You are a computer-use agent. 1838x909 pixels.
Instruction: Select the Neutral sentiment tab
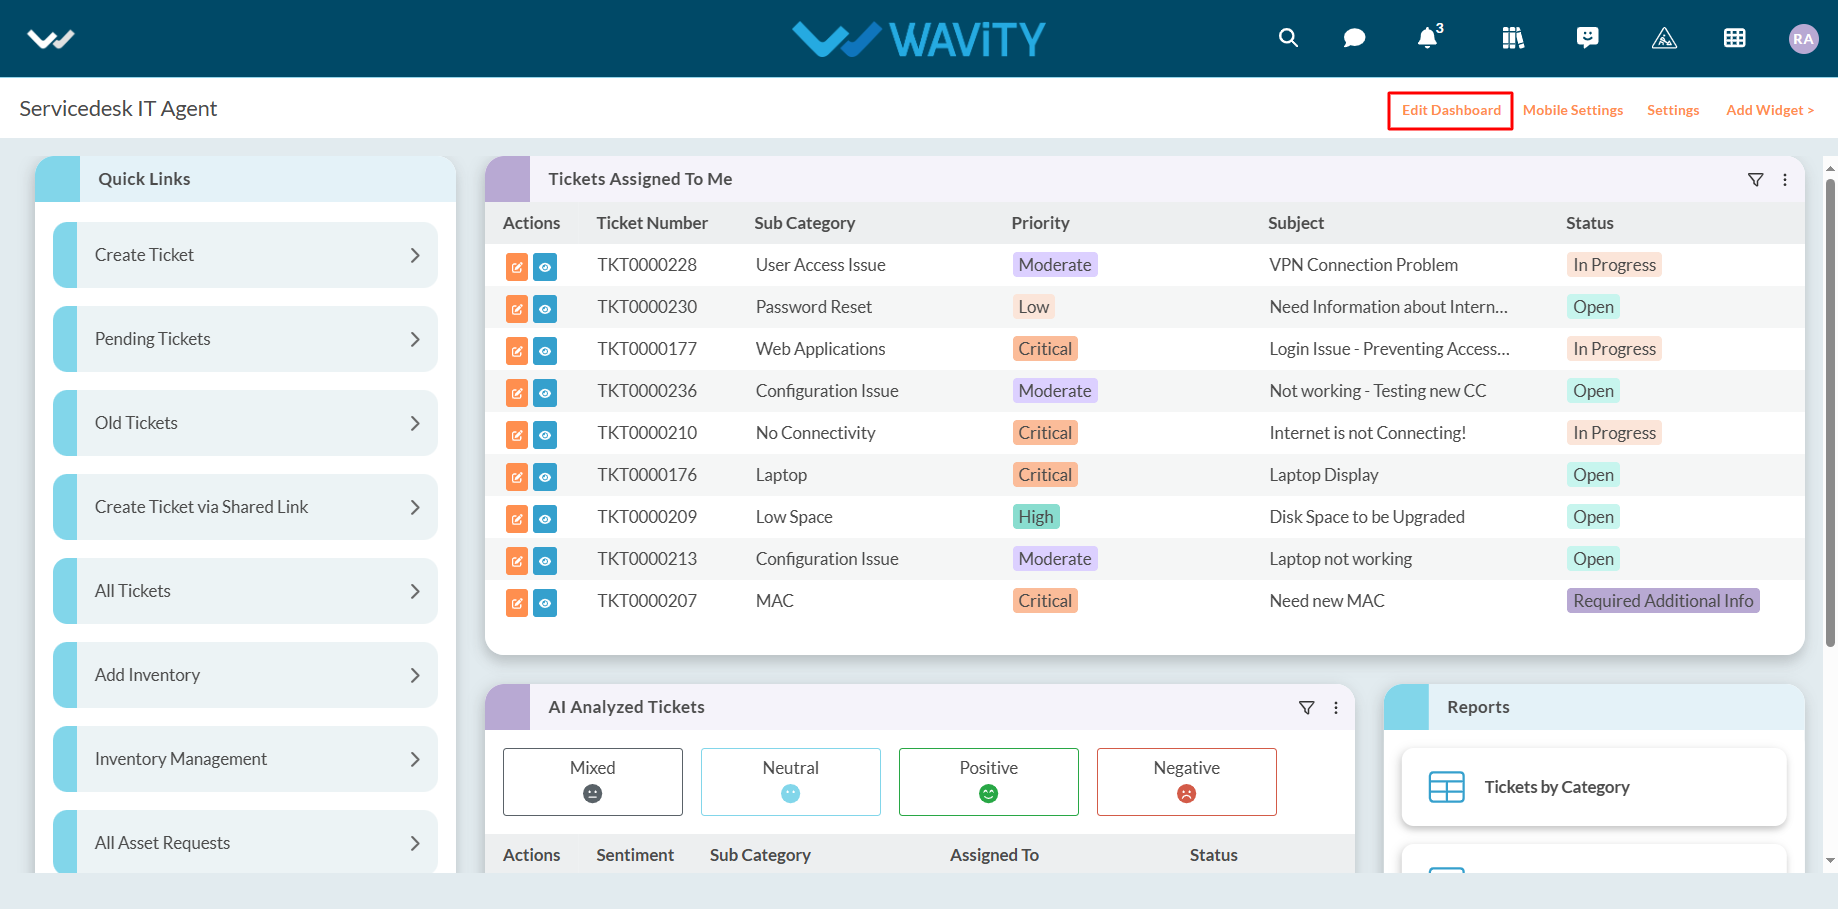[x=791, y=782]
